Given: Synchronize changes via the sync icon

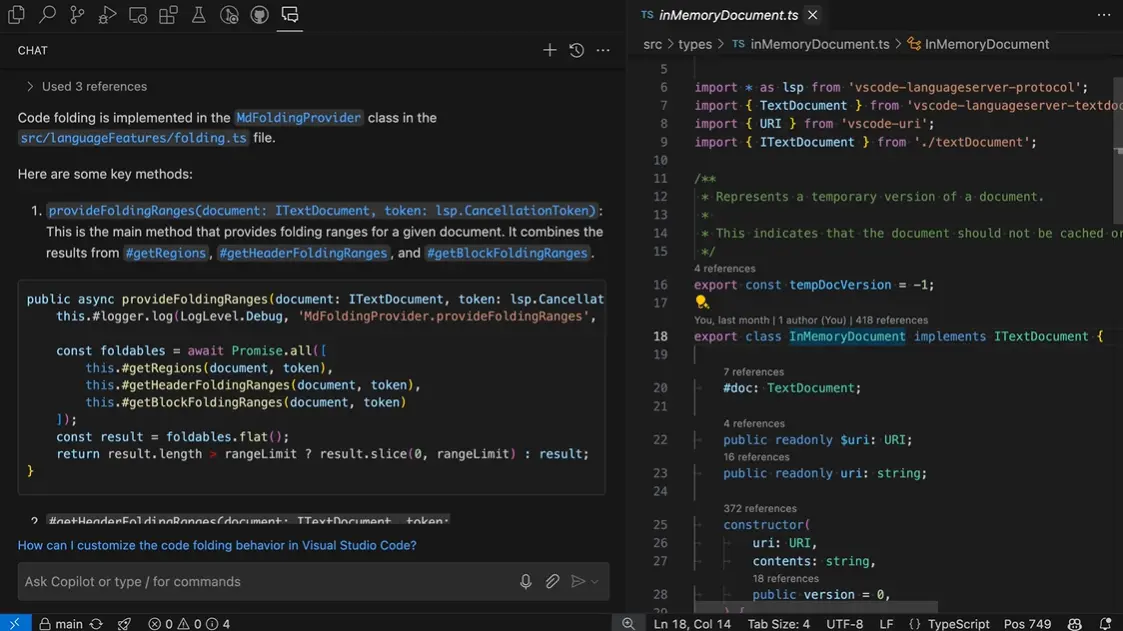Looking at the screenshot, I should click(96, 624).
